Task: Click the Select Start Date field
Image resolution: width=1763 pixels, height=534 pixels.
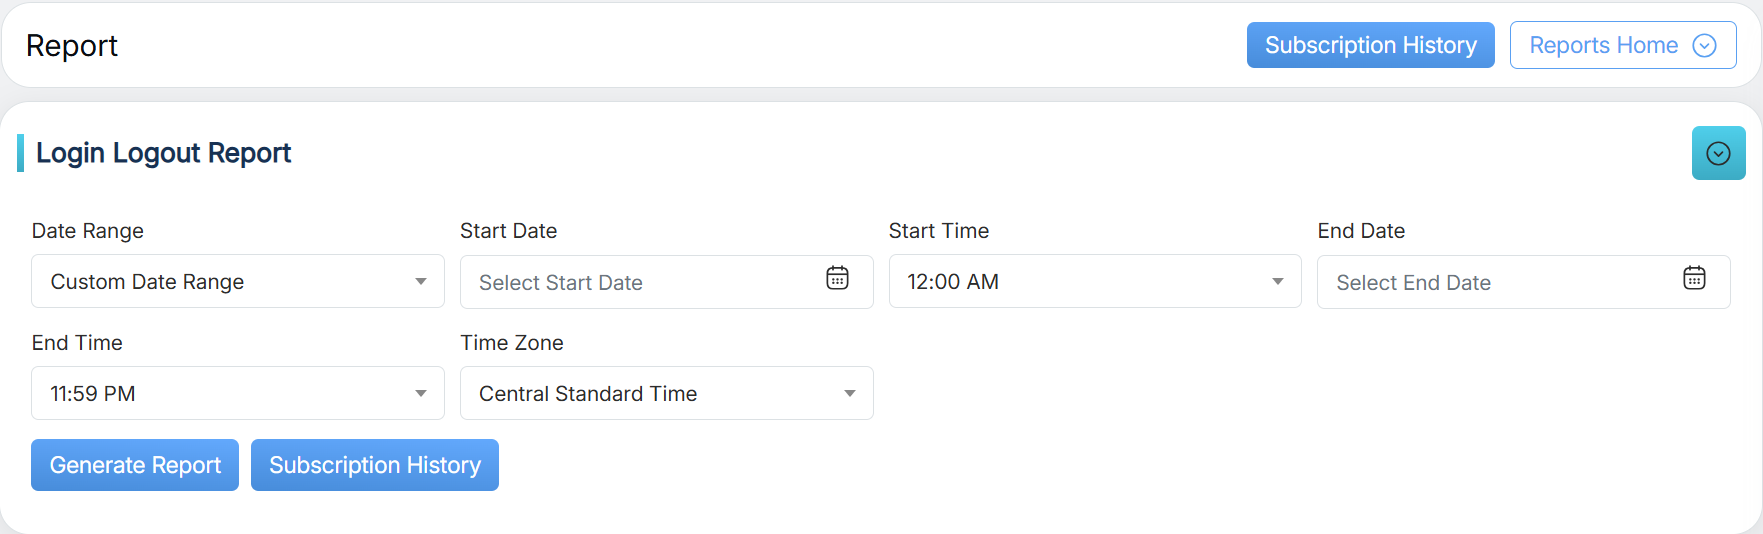Action: click(x=640, y=283)
